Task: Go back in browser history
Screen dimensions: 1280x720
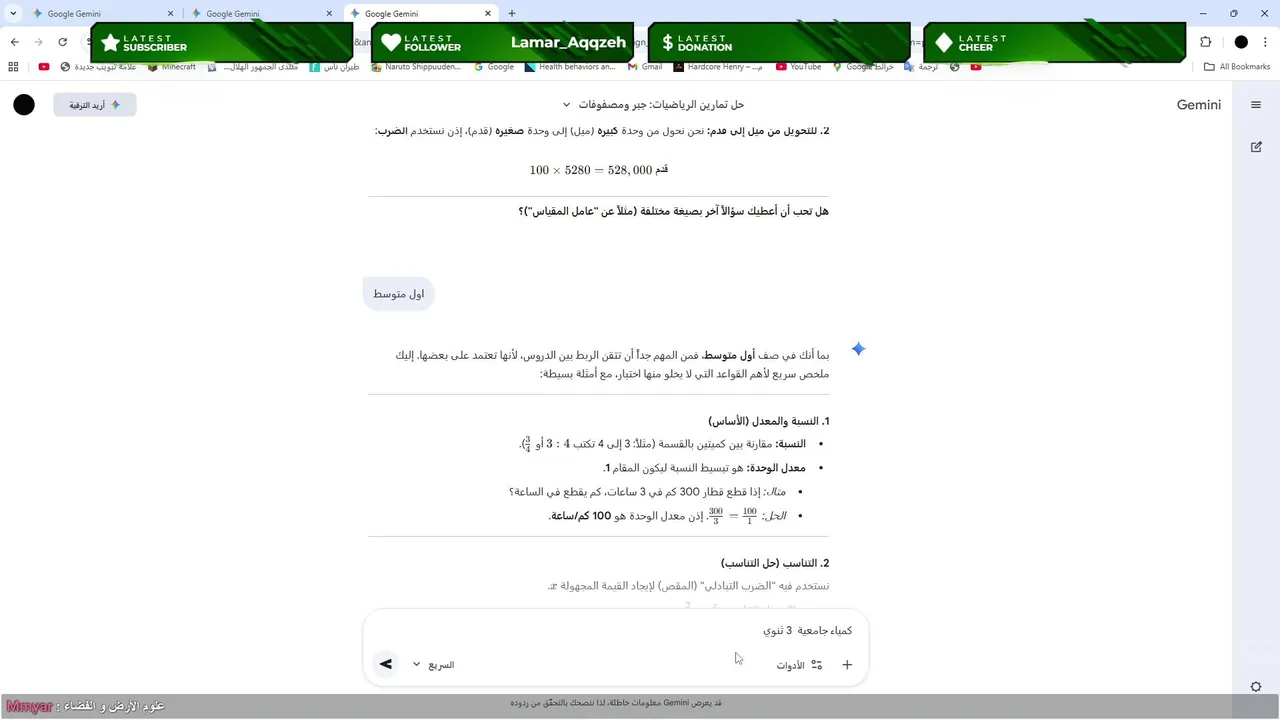Action: (15, 42)
